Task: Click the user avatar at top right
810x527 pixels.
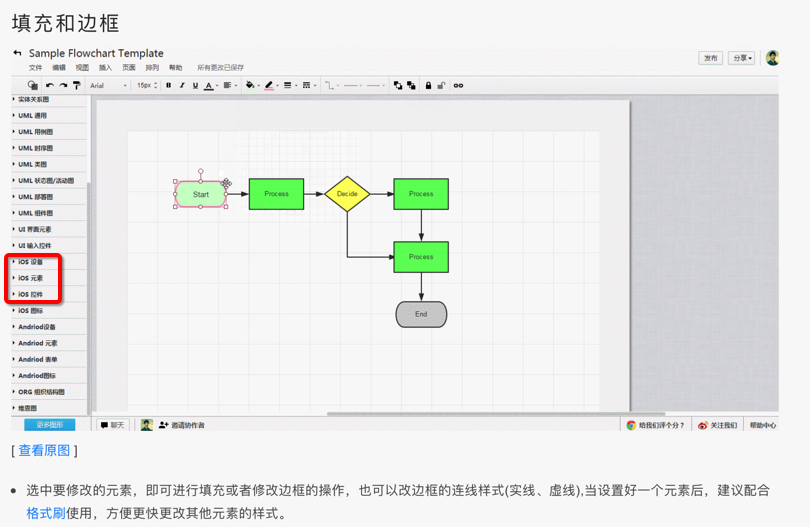Action: pyautogui.click(x=772, y=58)
